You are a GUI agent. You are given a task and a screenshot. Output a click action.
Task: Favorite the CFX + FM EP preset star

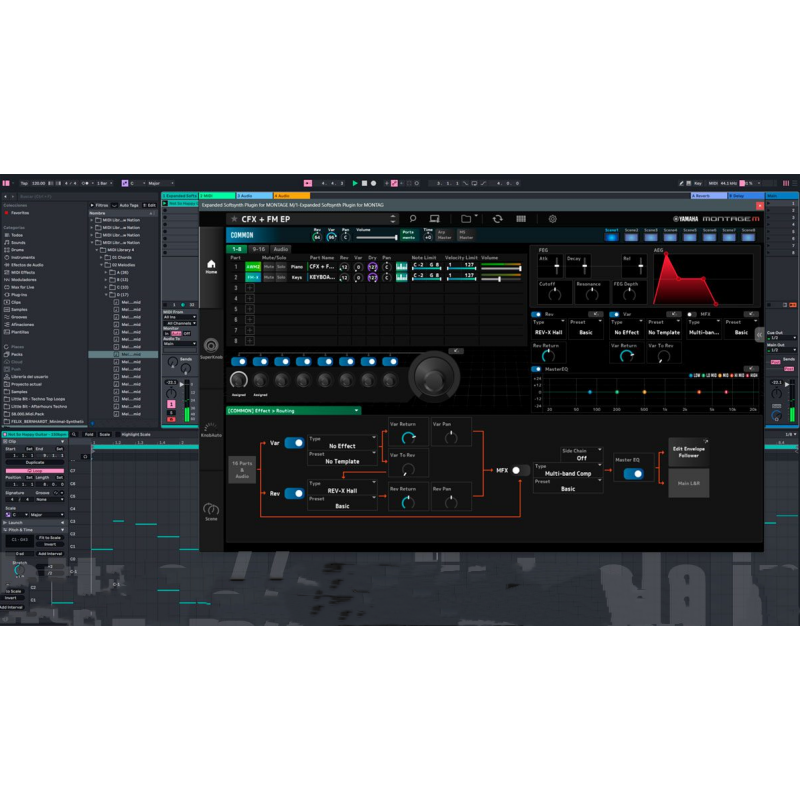(234, 219)
